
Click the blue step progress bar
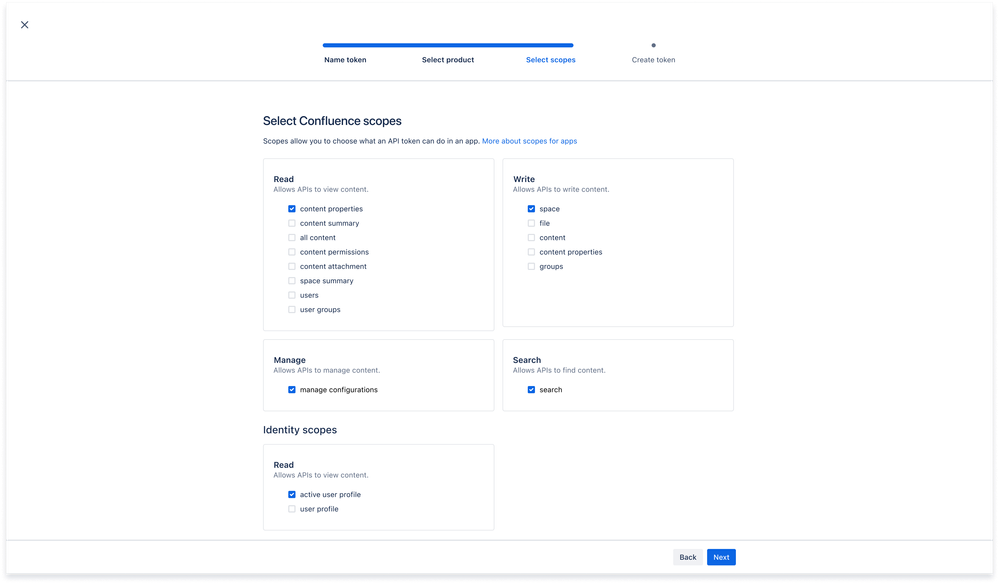coord(448,45)
